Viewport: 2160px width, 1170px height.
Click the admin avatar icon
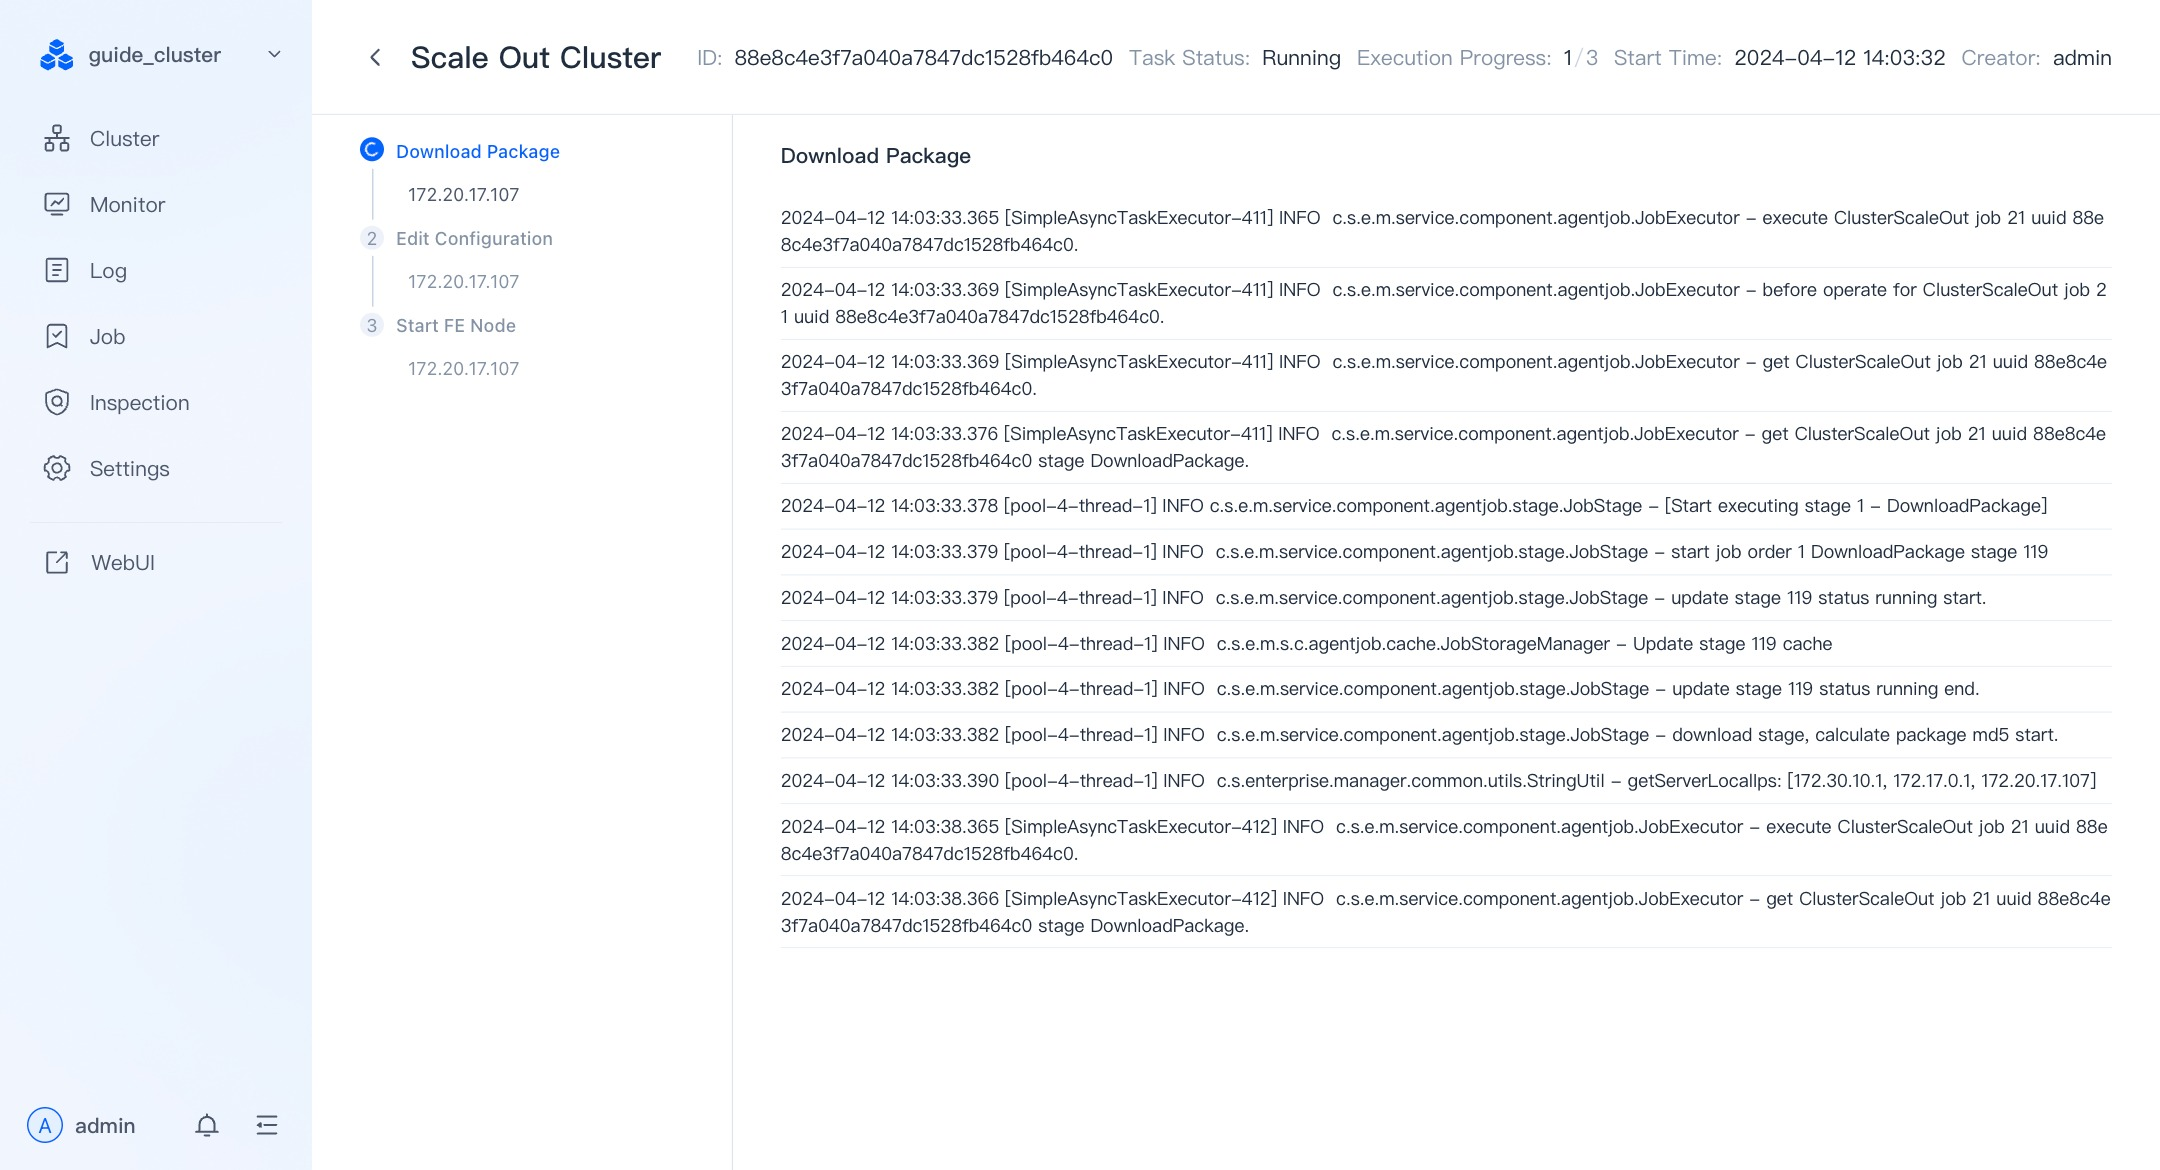click(45, 1126)
